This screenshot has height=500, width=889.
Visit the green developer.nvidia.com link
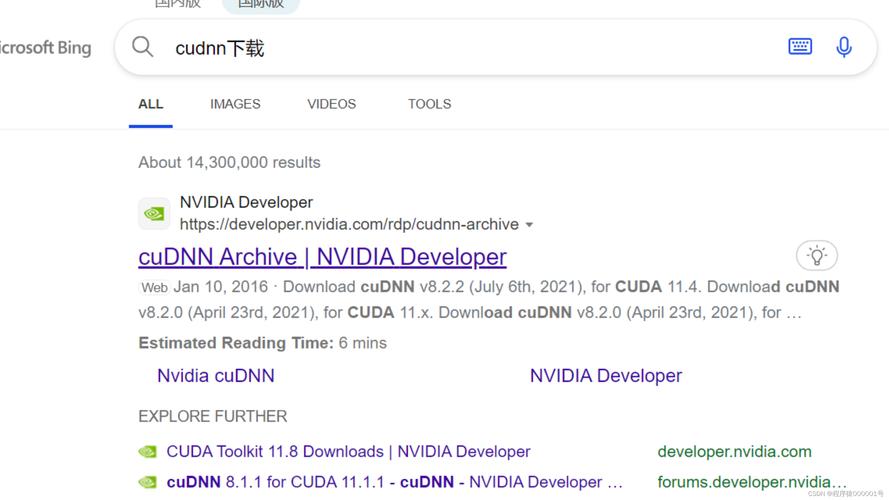pyautogui.click(x=734, y=452)
